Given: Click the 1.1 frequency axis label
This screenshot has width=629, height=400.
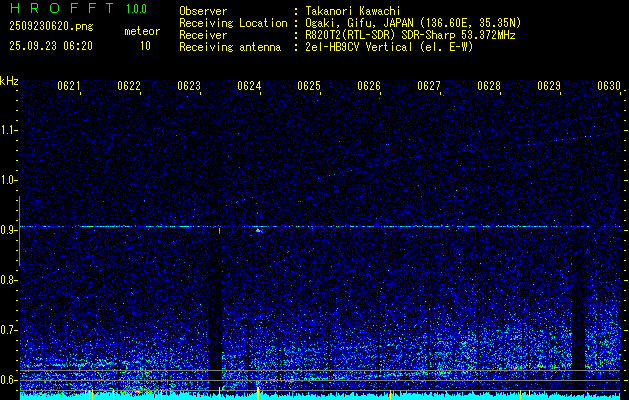Looking at the screenshot, I should click(9, 130).
